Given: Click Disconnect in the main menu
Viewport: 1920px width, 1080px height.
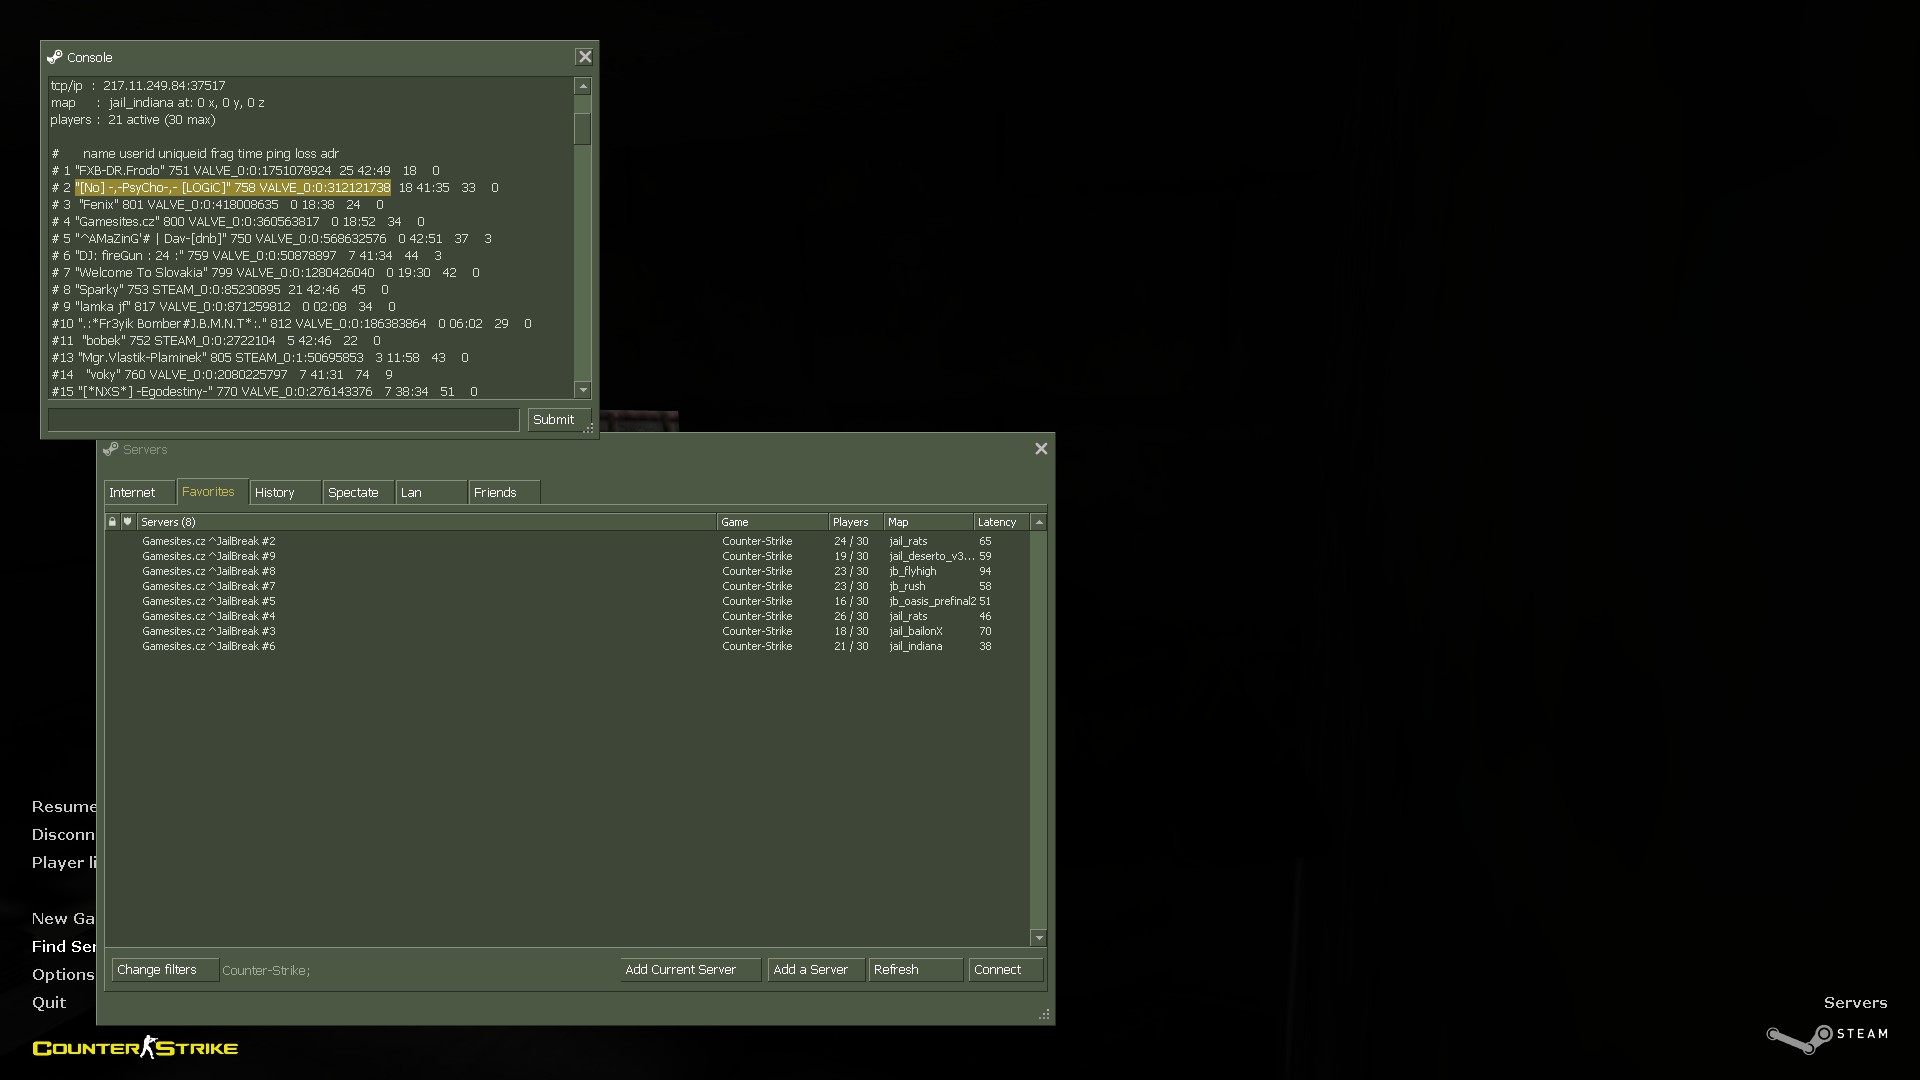Looking at the screenshot, I should [63, 835].
